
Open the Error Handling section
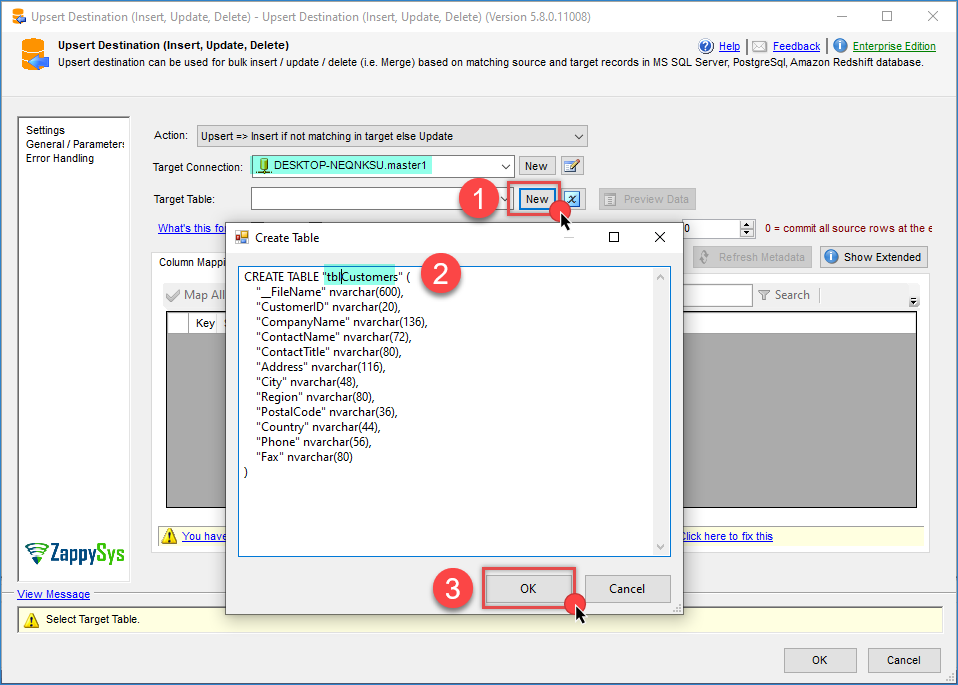click(60, 158)
